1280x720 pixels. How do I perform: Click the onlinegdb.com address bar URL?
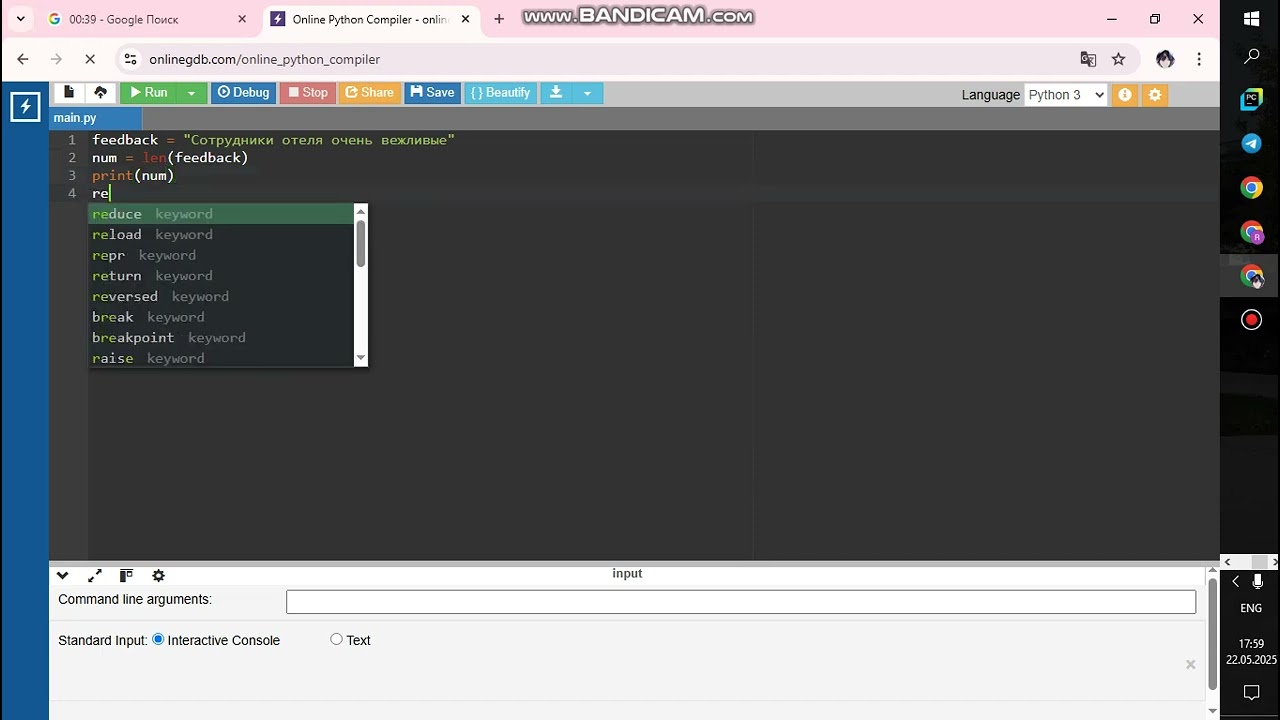(x=264, y=59)
